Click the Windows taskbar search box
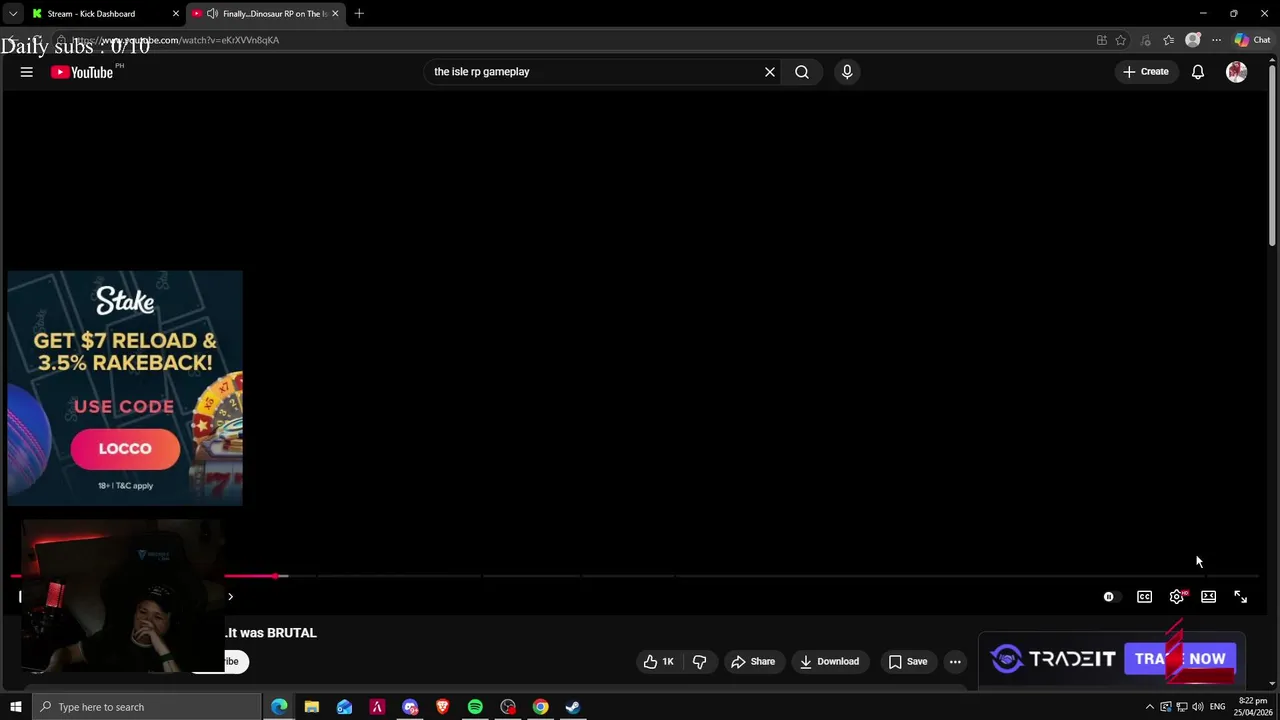 [146, 707]
